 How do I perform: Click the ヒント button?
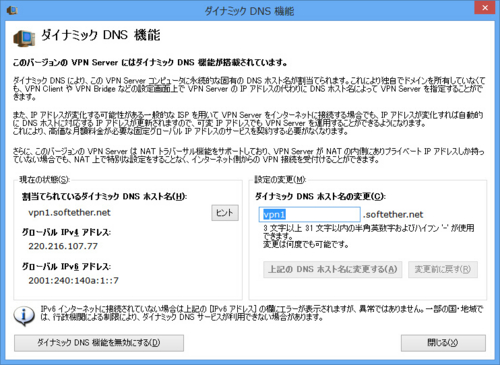pos(225,213)
